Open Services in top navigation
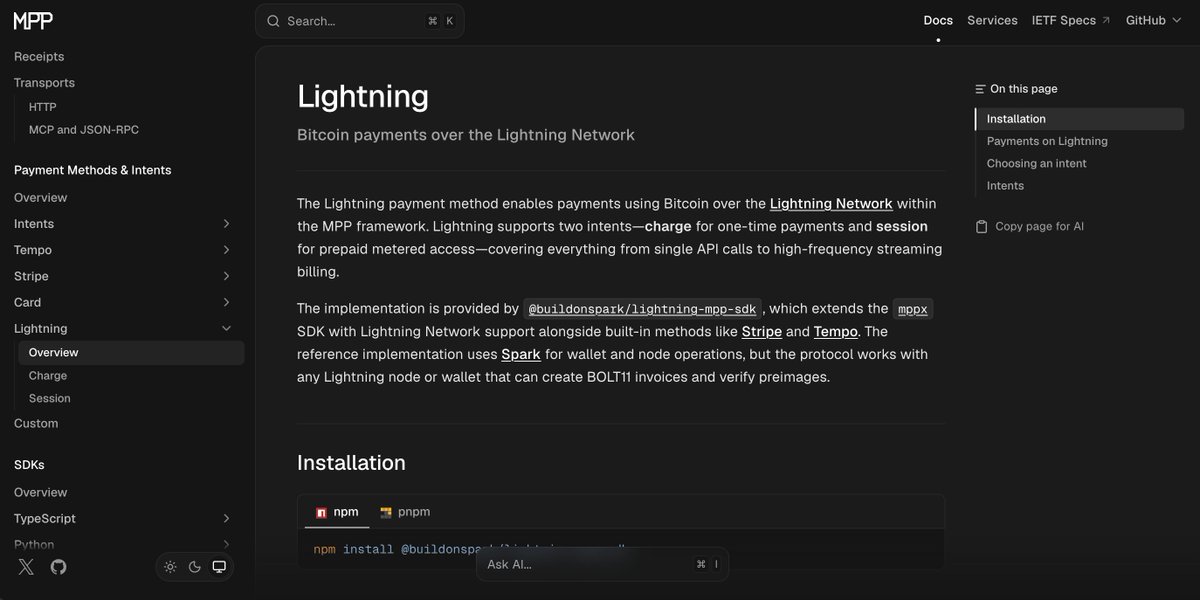Viewport: 1200px width, 600px height. click(x=992, y=20)
